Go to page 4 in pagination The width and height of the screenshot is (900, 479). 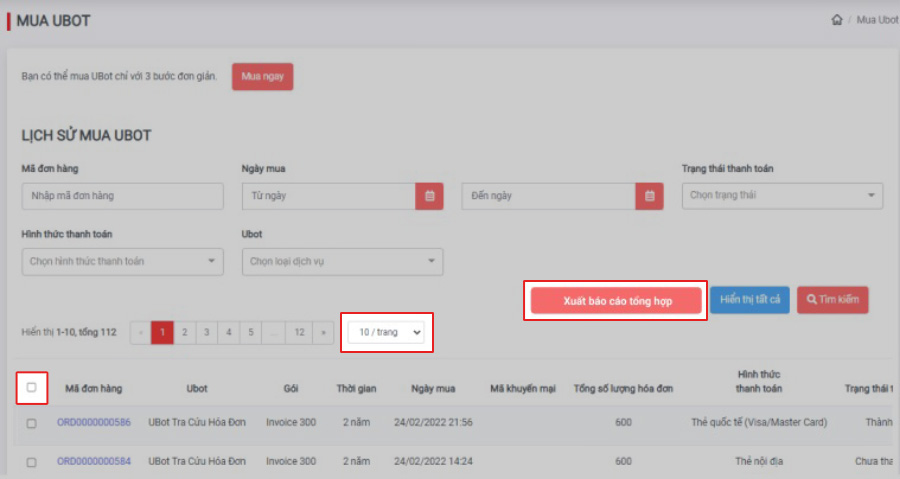[228, 333]
